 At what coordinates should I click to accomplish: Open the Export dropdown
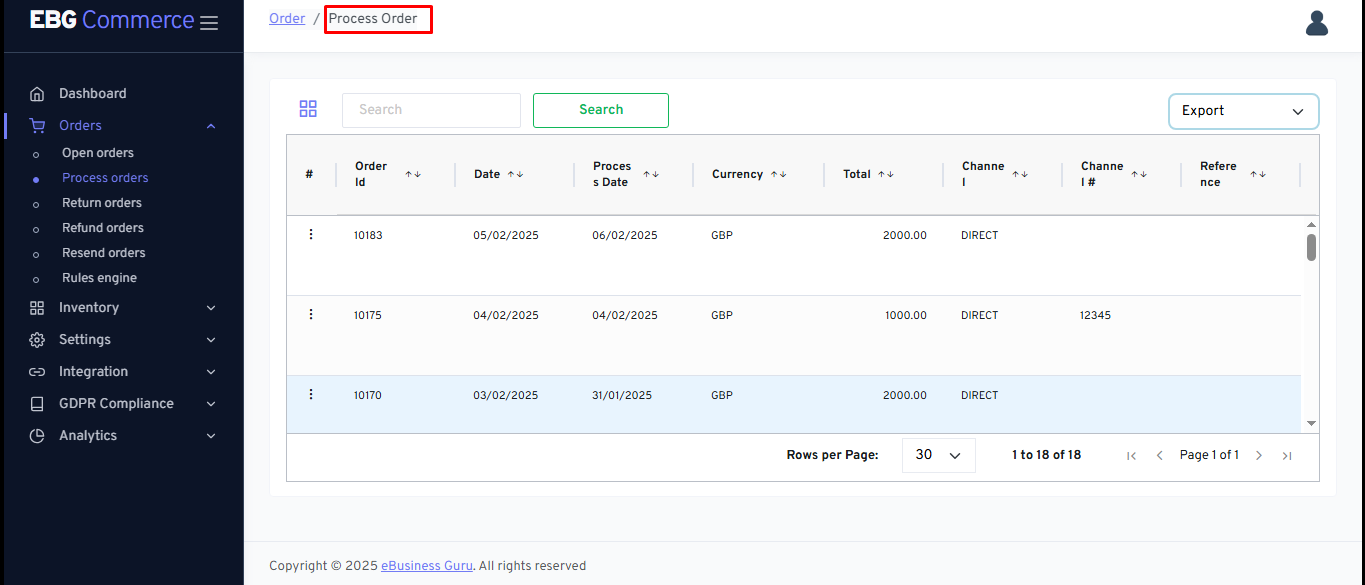coord(1243,111)
